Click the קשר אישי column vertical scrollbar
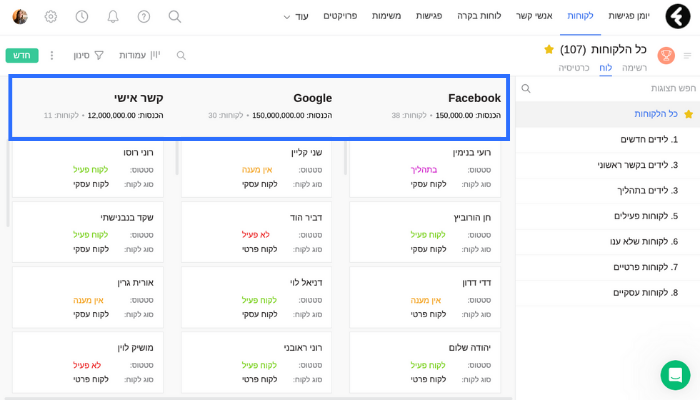This screenshot has height=400, width=700. [8, 184]
